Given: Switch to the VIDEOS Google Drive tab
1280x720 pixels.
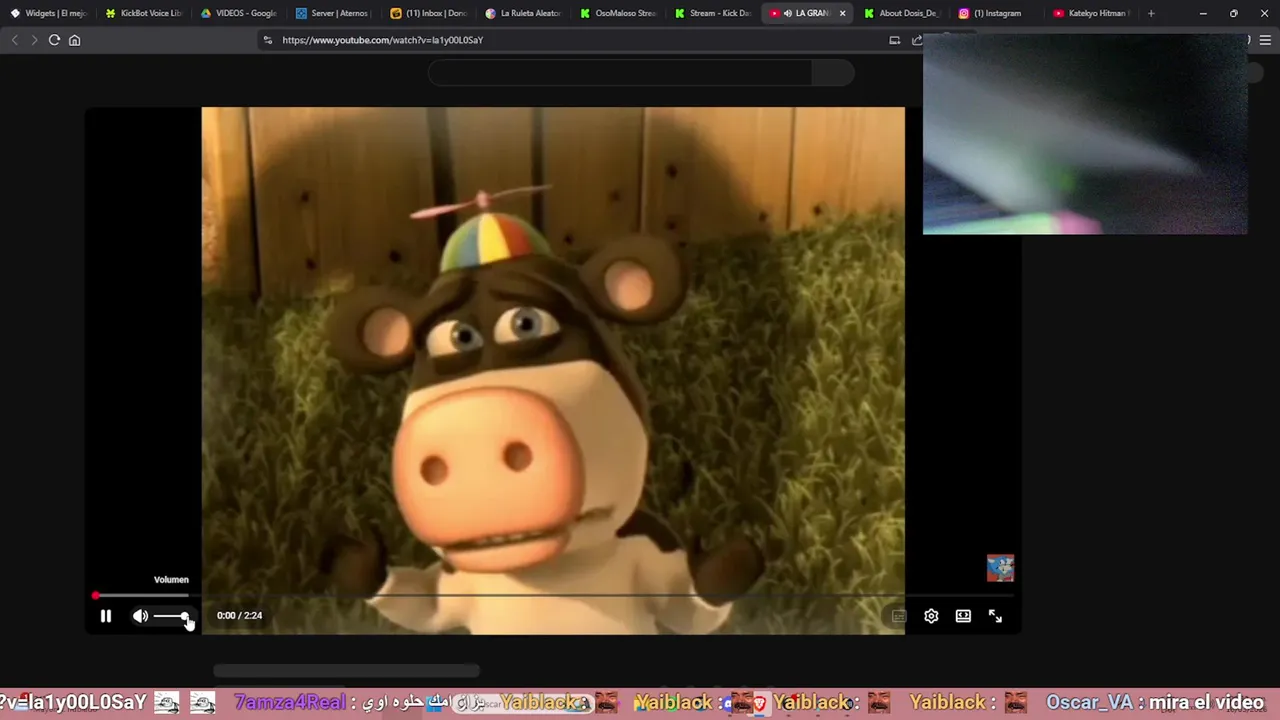Looking at the screenshot, I should click(x=239, y=13).
